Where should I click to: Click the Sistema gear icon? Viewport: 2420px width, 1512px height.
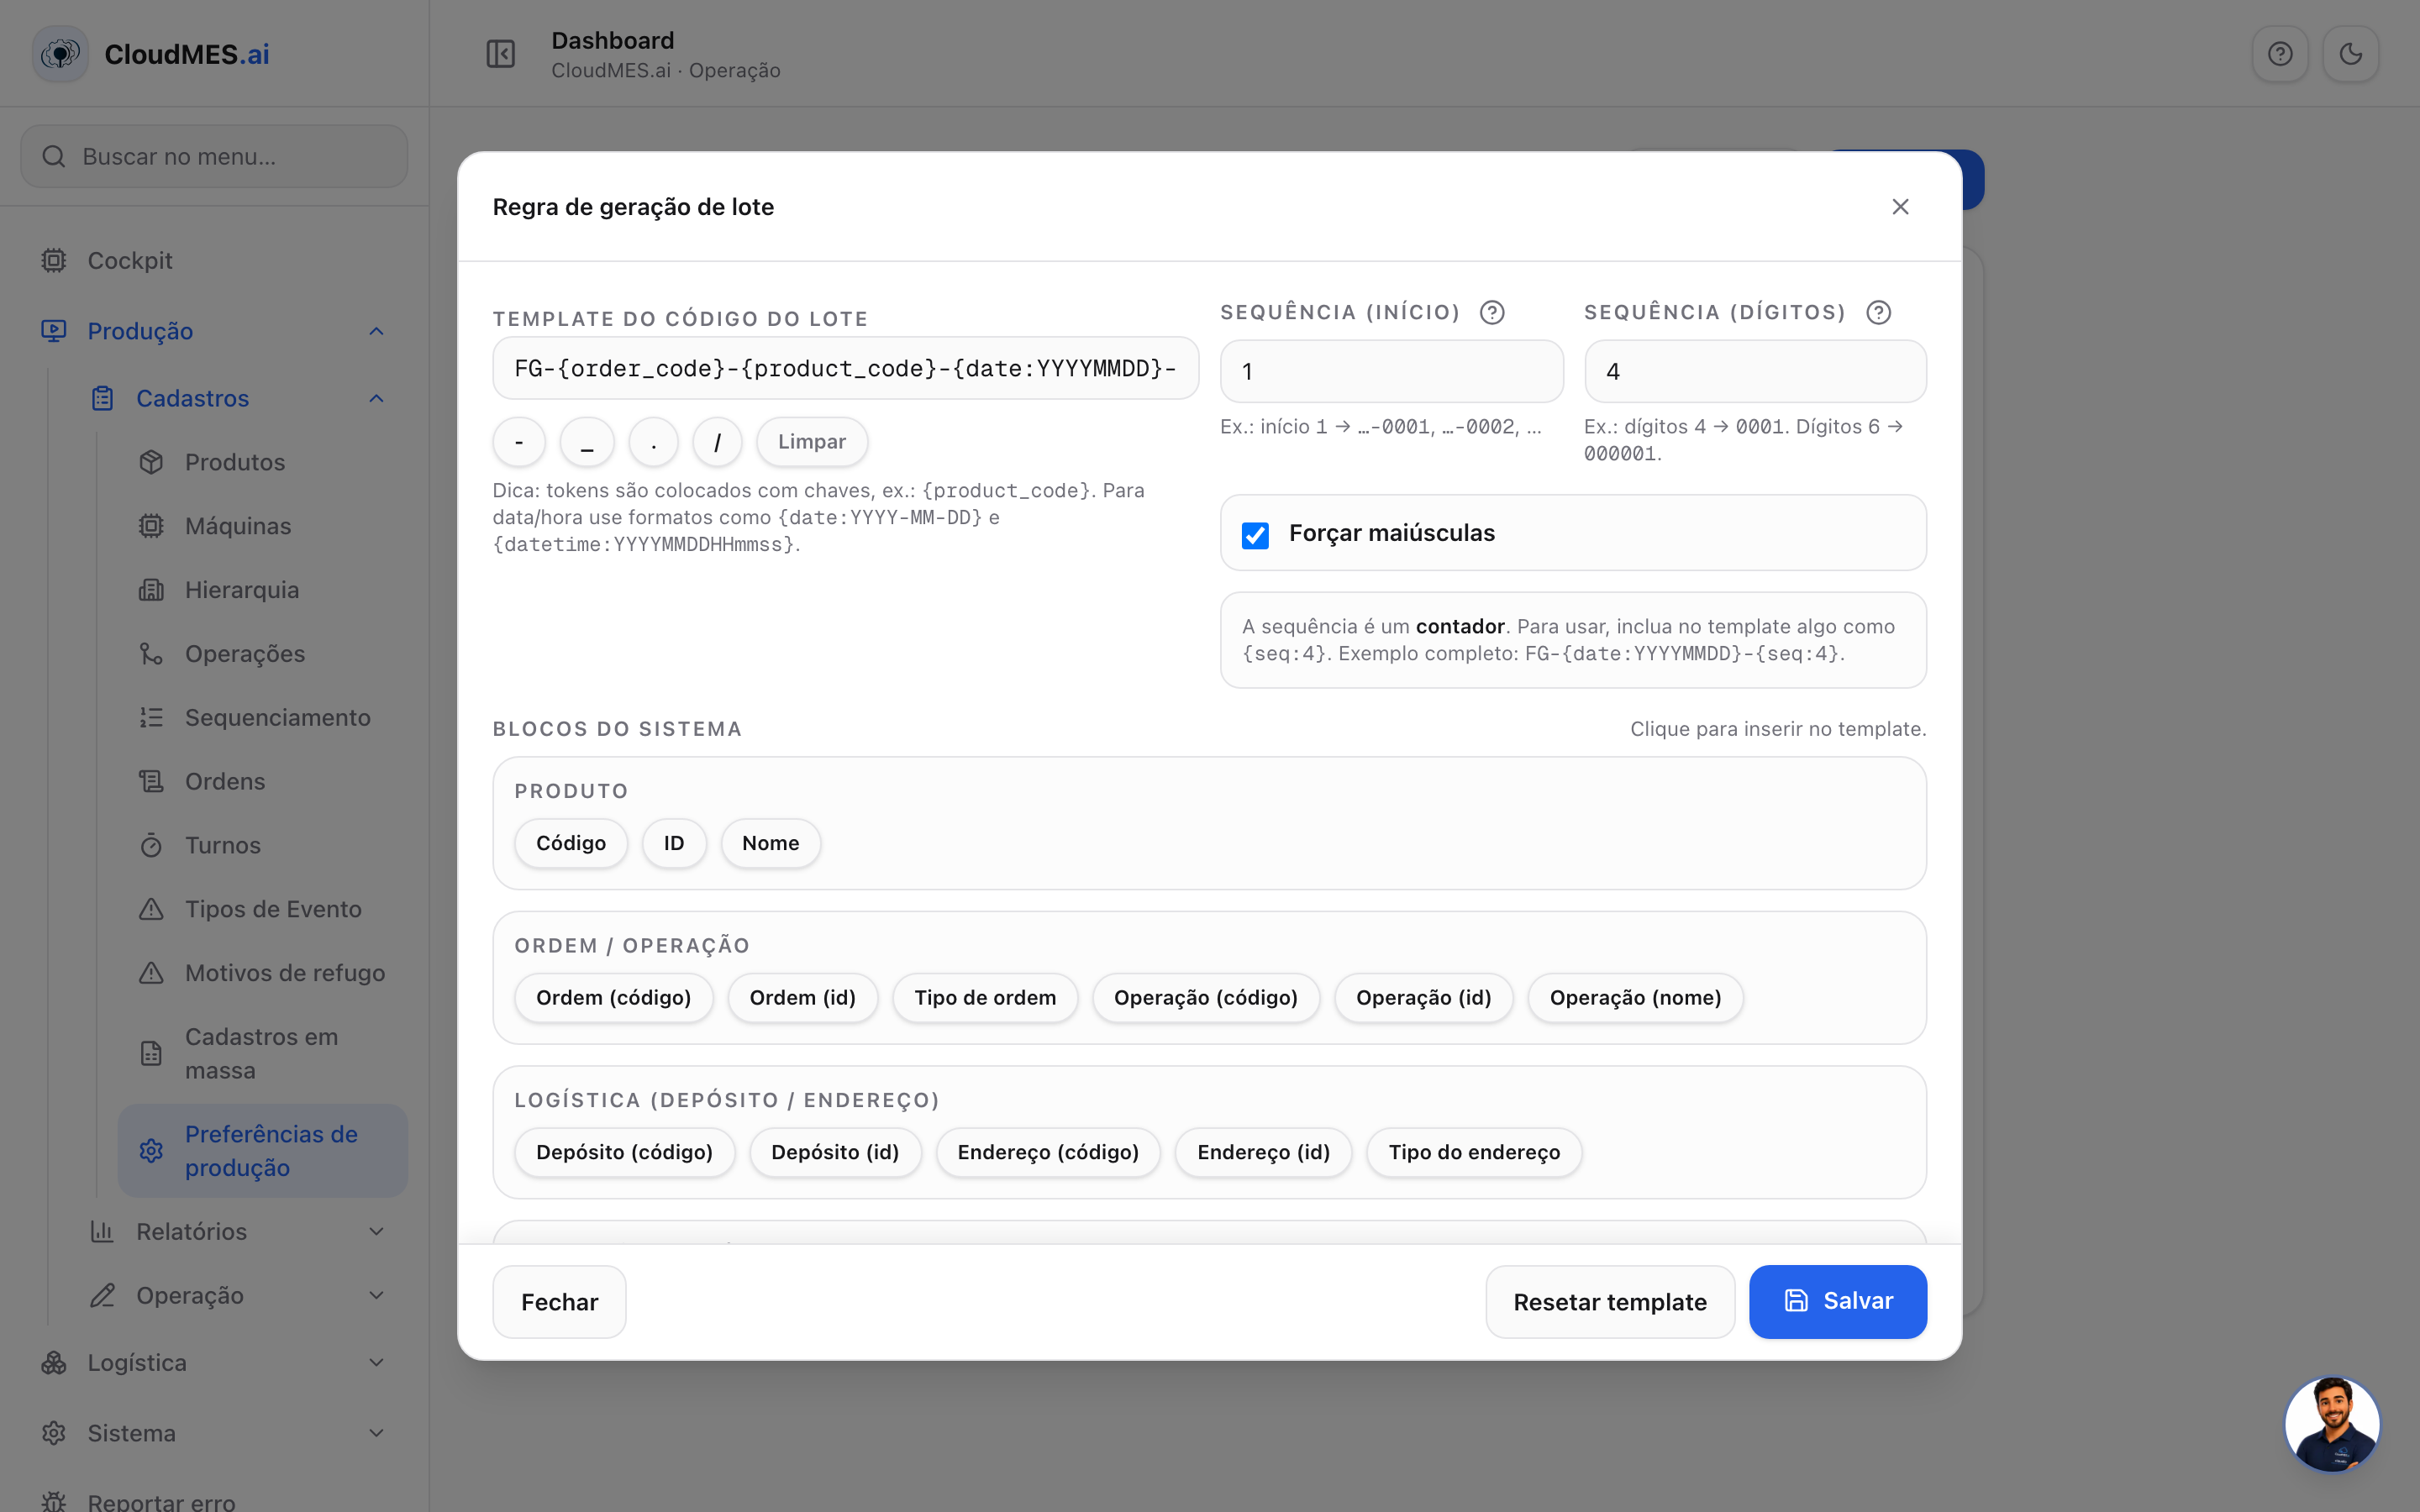point(54,1434)
